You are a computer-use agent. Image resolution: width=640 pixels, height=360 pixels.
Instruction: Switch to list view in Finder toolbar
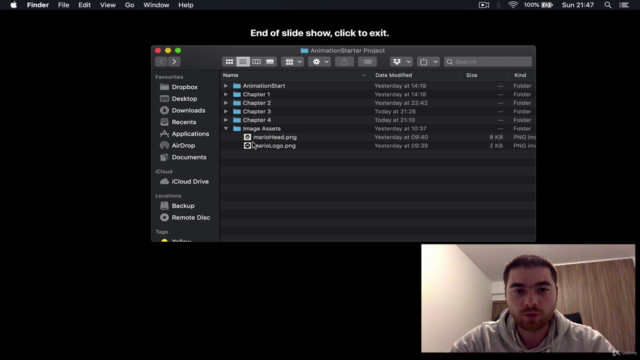[243, 62]
